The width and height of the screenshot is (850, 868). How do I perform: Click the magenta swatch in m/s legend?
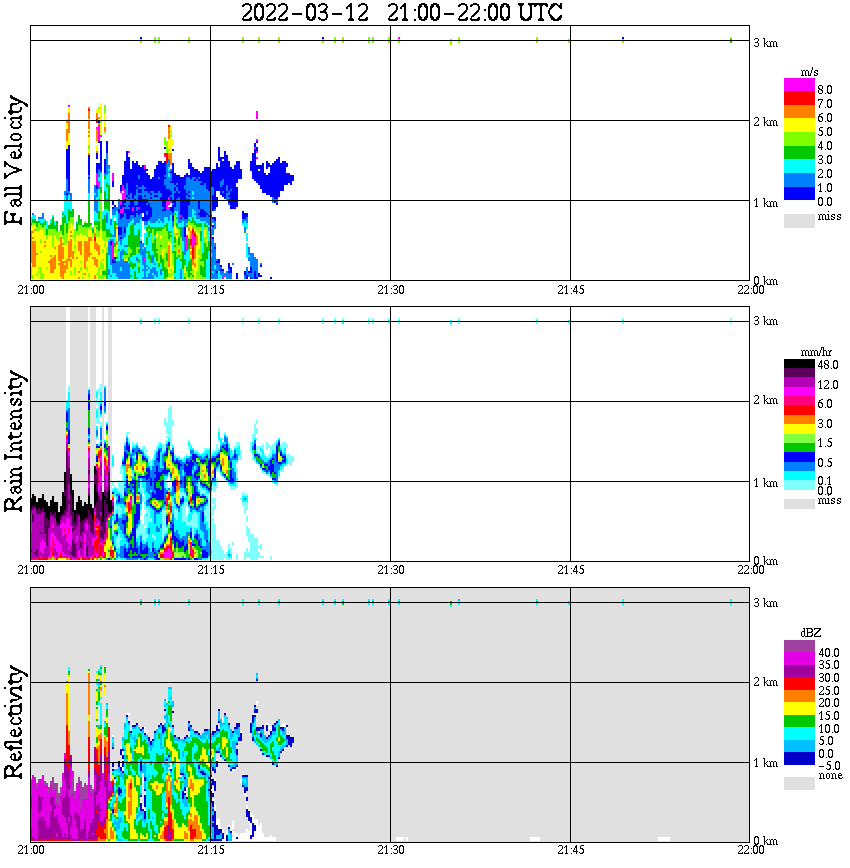(x=799, y=85)
